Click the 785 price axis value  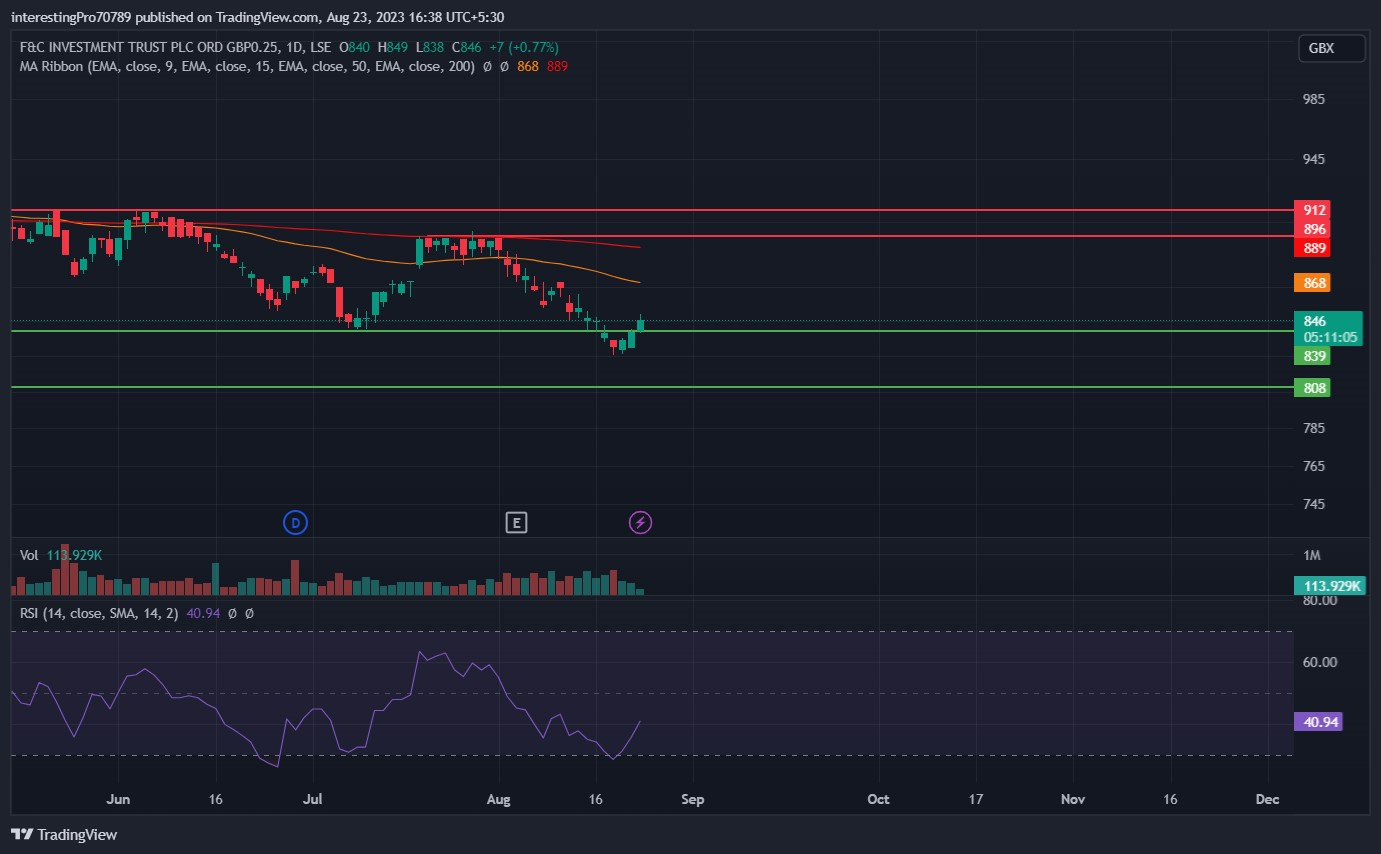tap(1314, 428)
